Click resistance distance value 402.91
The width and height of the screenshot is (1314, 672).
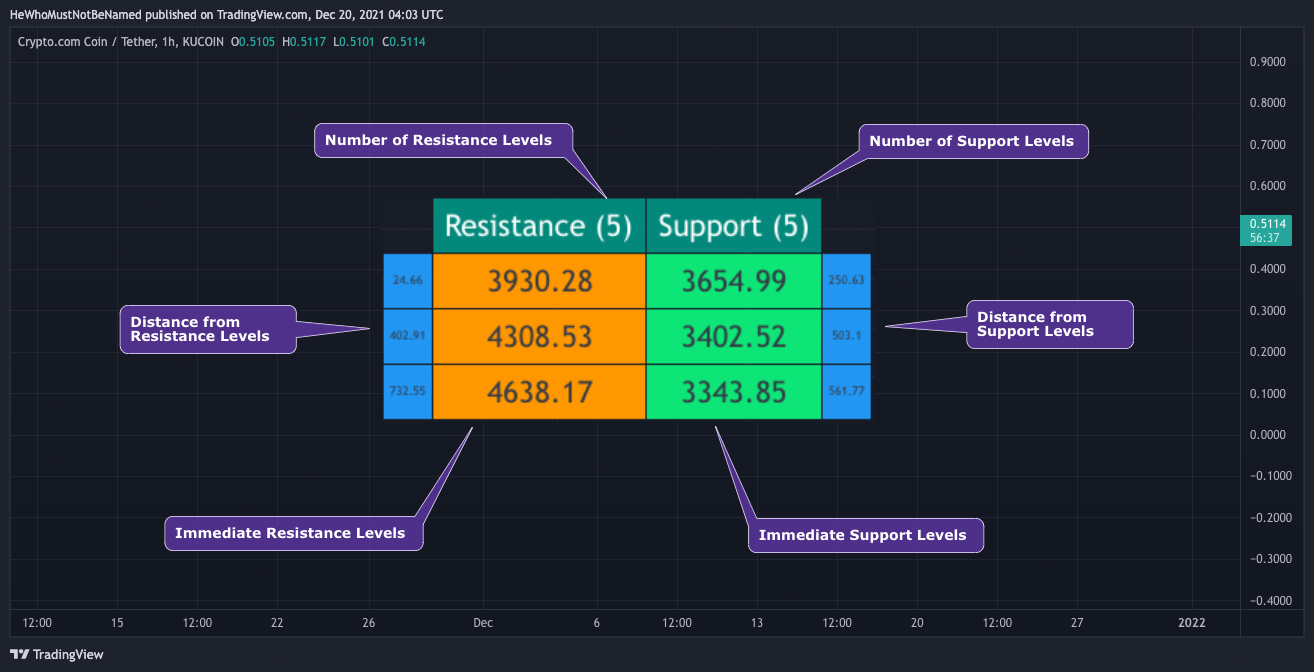tap(408, 336)
